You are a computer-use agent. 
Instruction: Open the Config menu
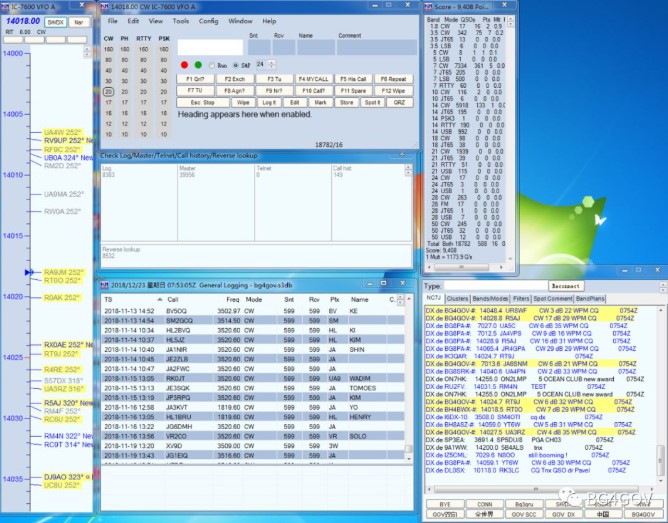[x=208, y=21]
